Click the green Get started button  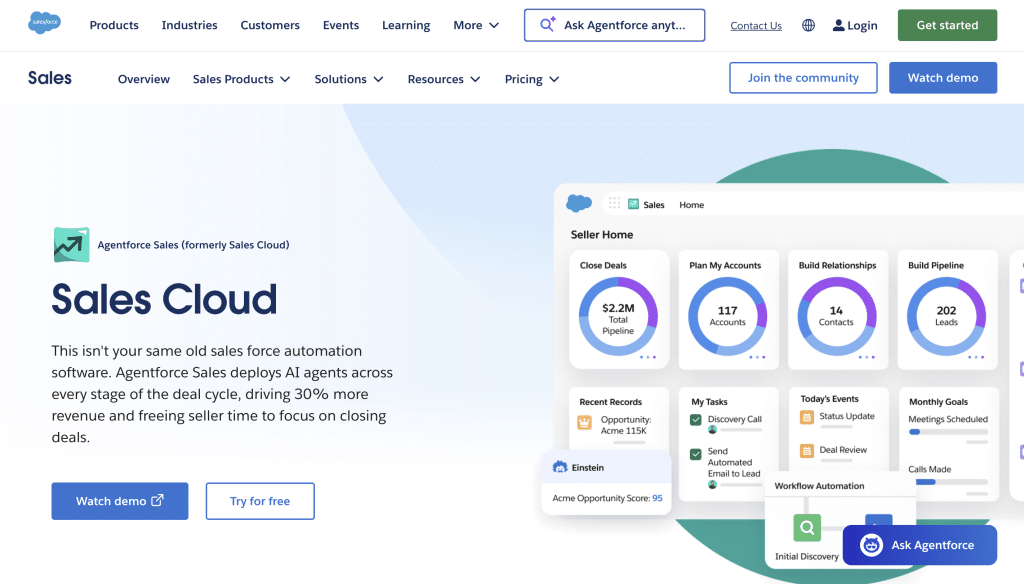click(x=947, y=25)
